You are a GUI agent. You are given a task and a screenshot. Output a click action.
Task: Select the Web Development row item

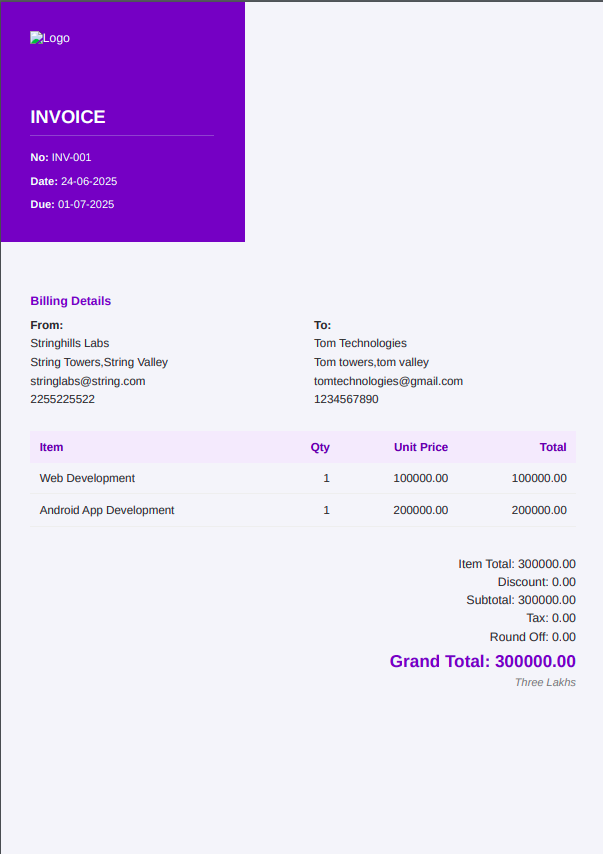click(x=87, y=478)
